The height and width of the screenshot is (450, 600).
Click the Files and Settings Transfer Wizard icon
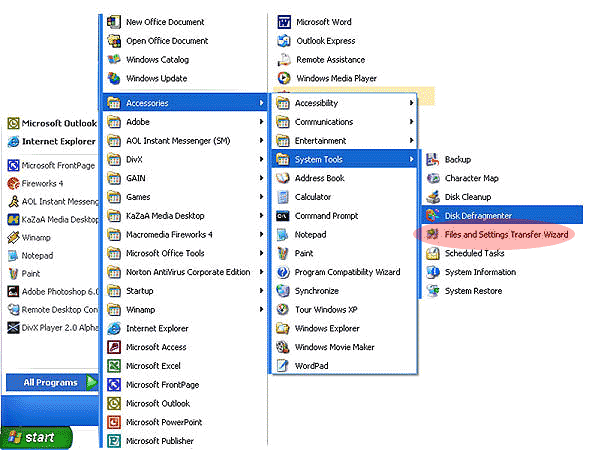pos(432,234)
